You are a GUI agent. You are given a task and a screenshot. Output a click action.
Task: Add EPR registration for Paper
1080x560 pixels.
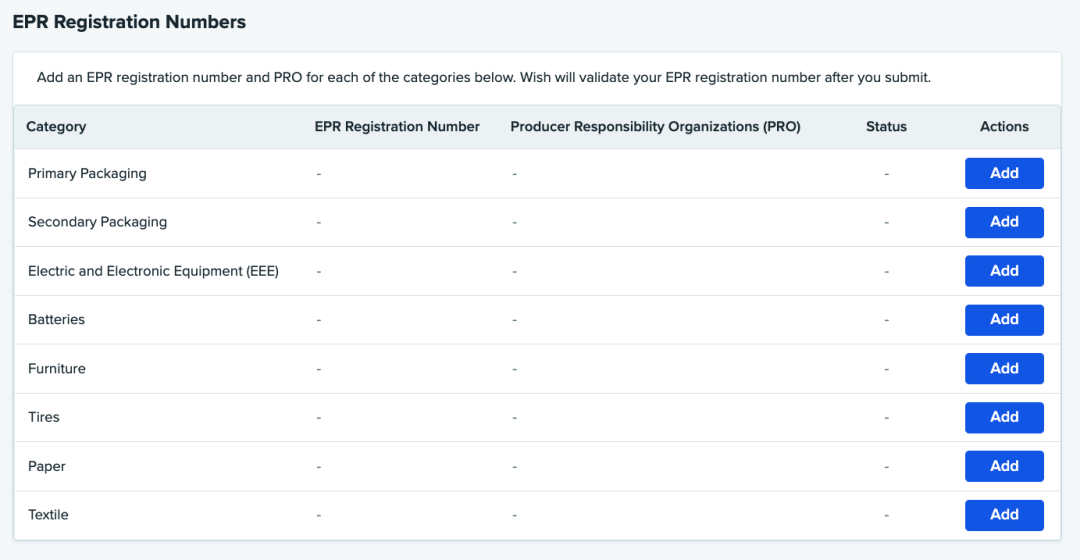[1004, 466]
